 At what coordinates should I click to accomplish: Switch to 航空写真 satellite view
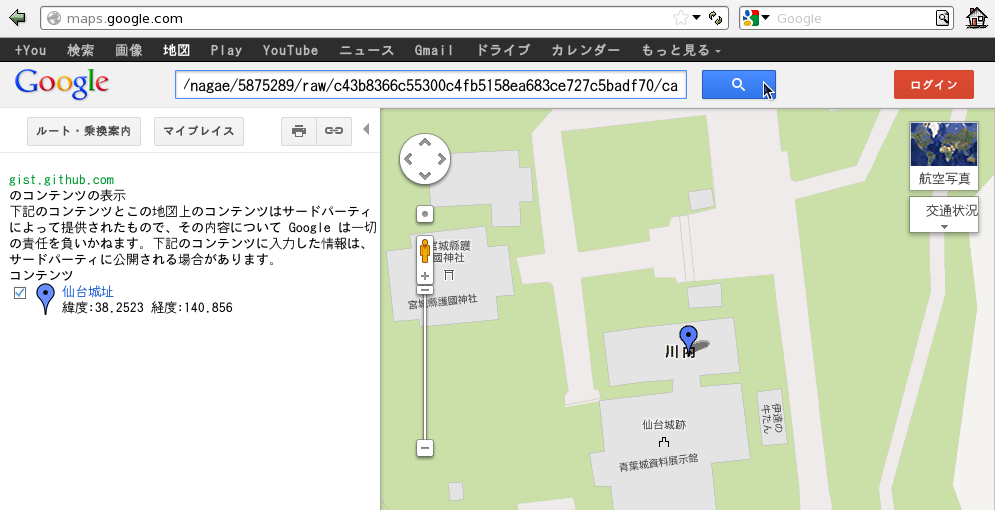[944, 156]
